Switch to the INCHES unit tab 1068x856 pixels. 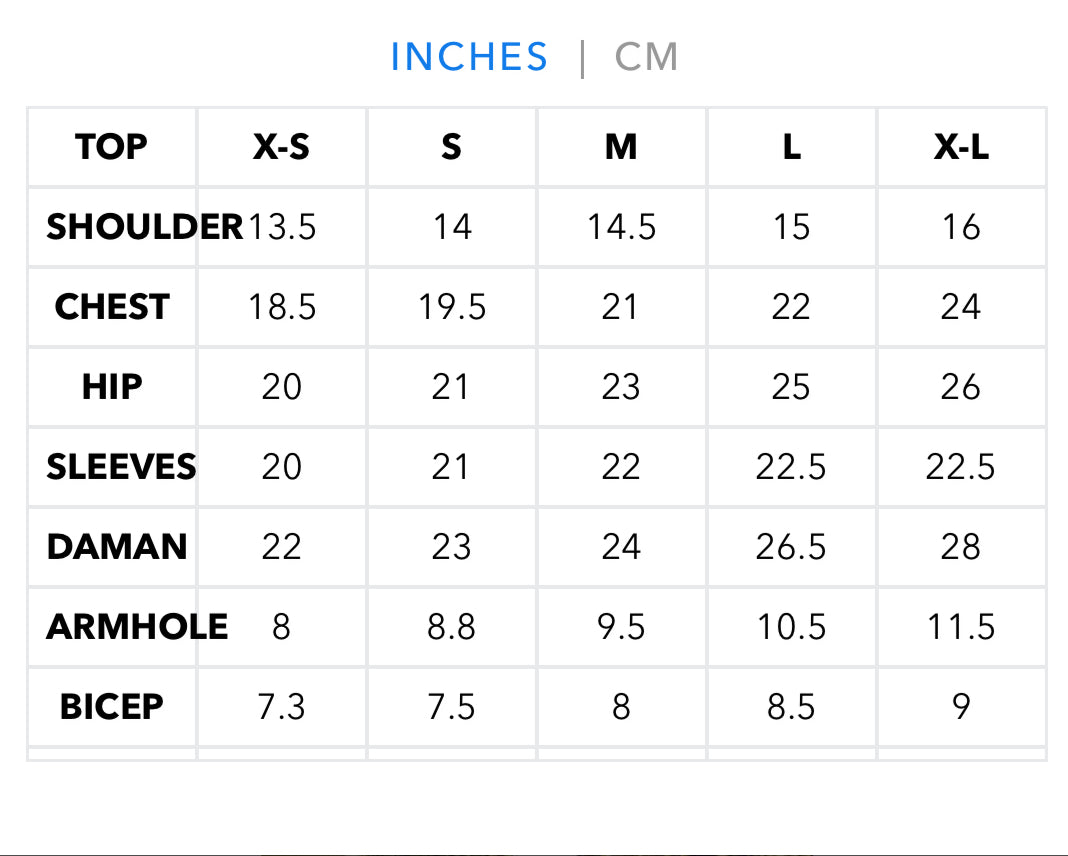coord(469,57)
